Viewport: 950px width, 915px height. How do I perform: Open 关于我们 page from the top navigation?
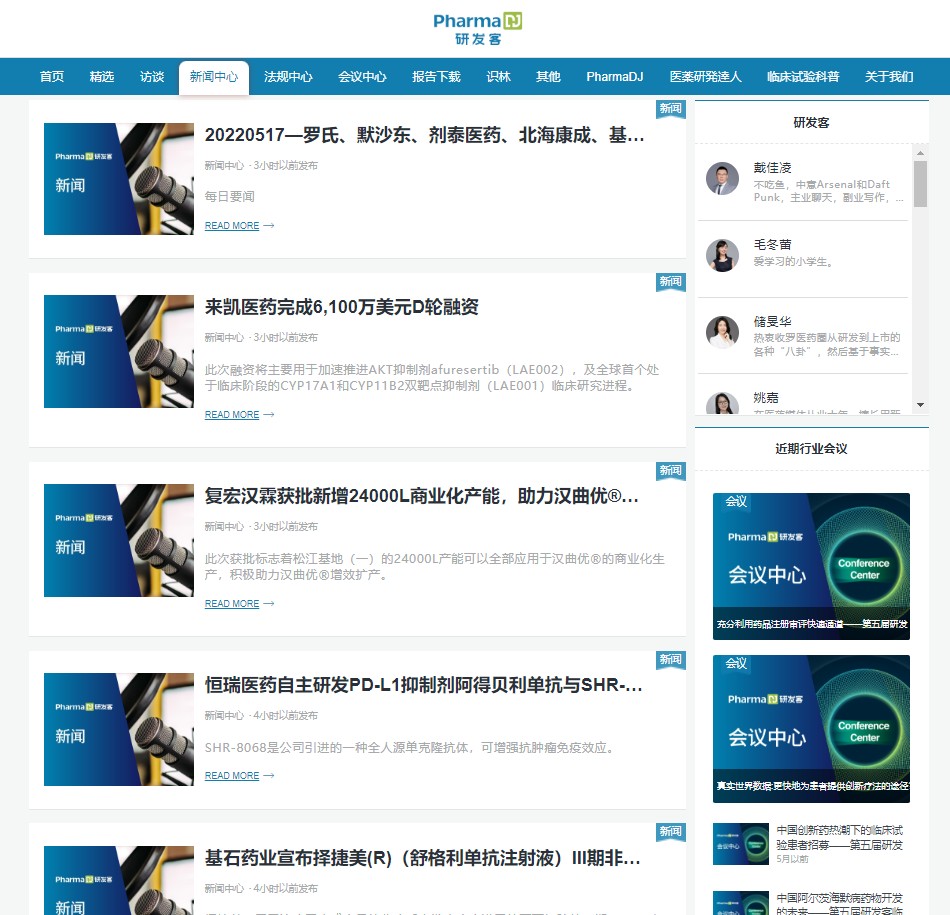[x=889, y=77]
